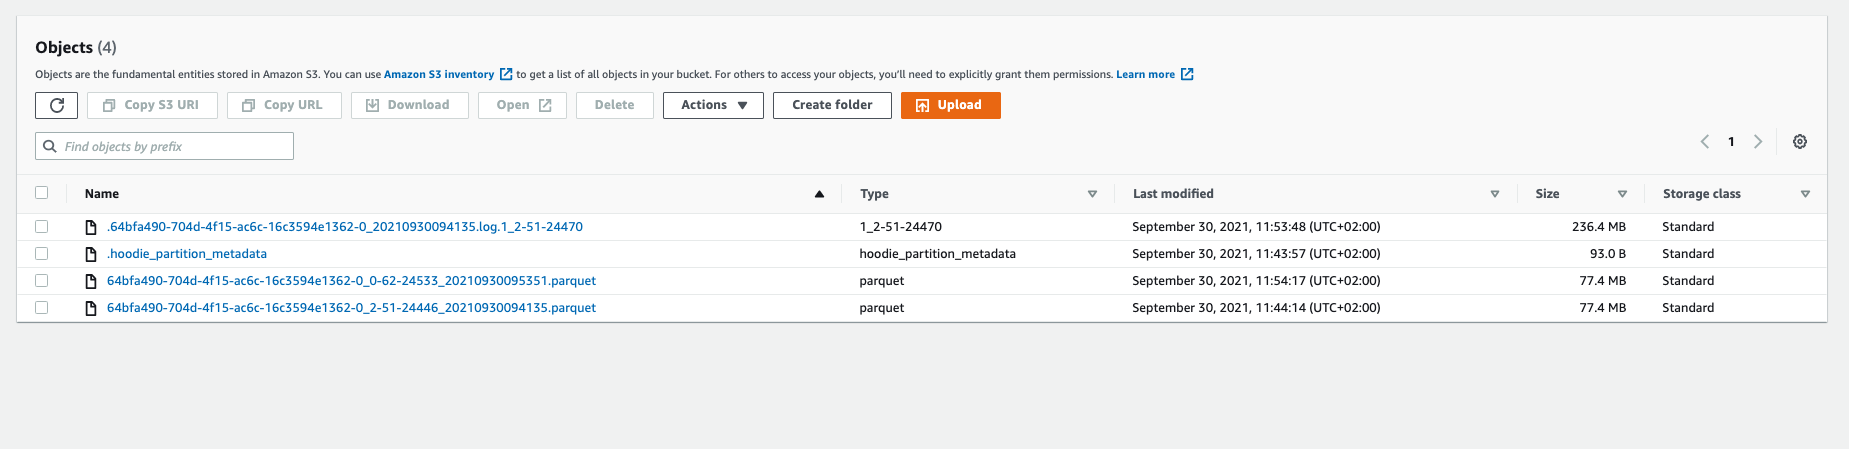Open the Amazon S3 inventory link
Screen dimensions: 1849x449
pyautogui.click(x=439, y=74)
